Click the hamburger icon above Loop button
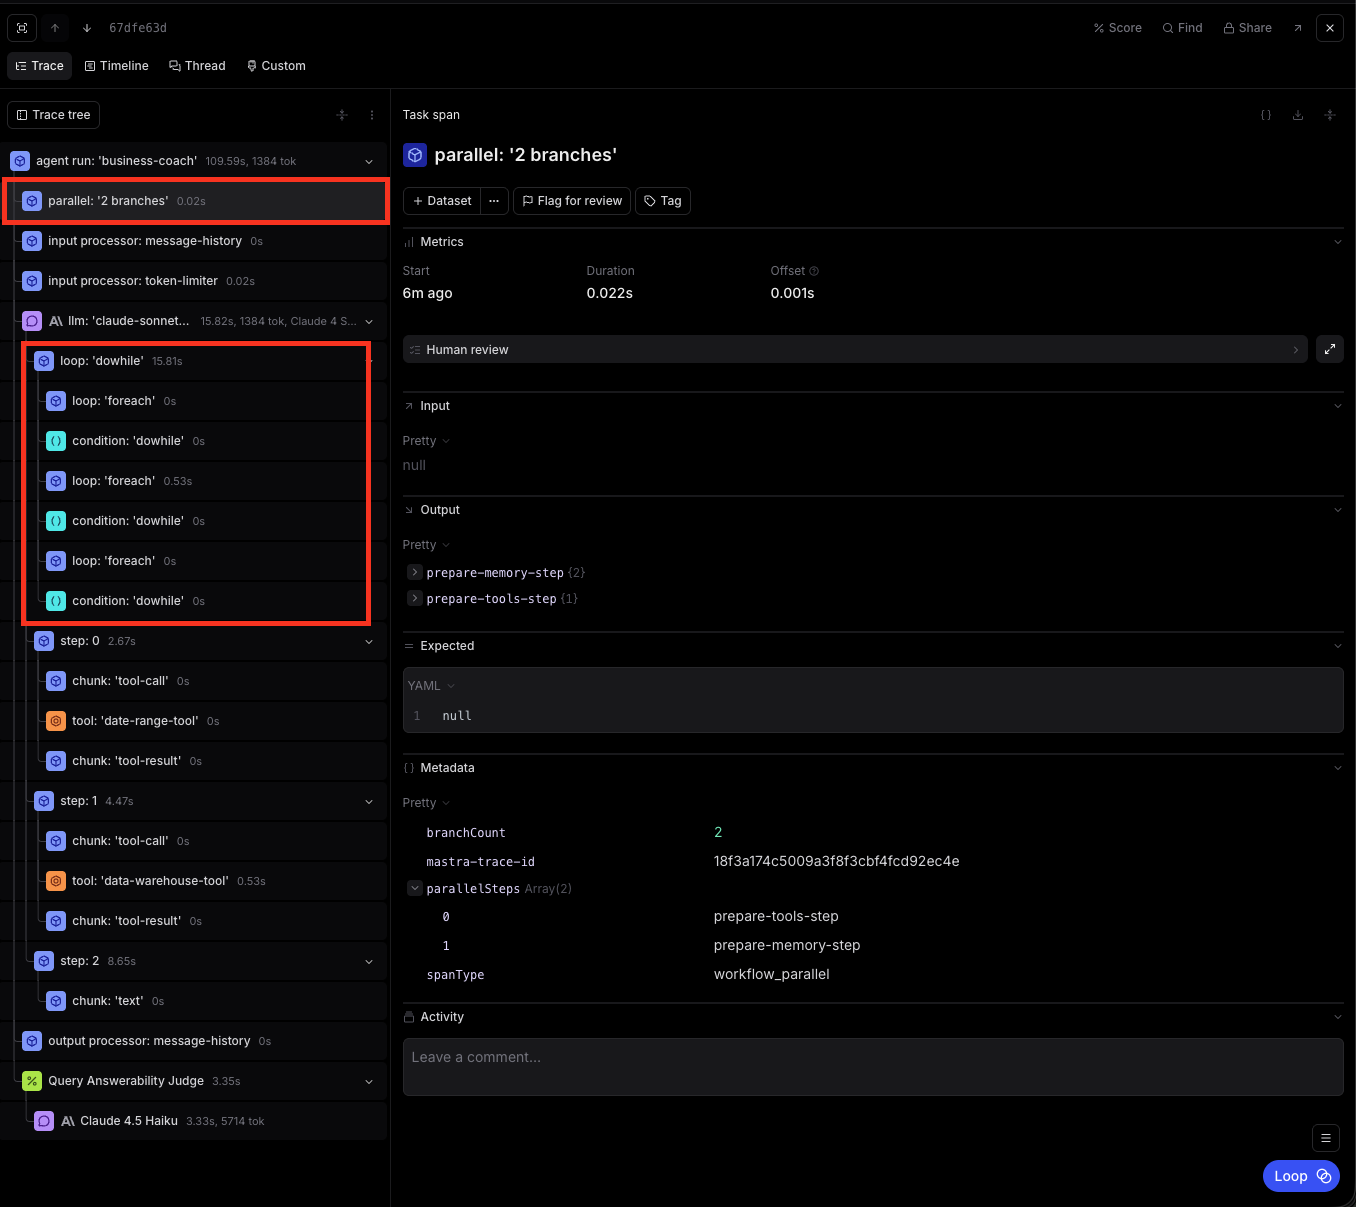 tap(1326, 1138)
